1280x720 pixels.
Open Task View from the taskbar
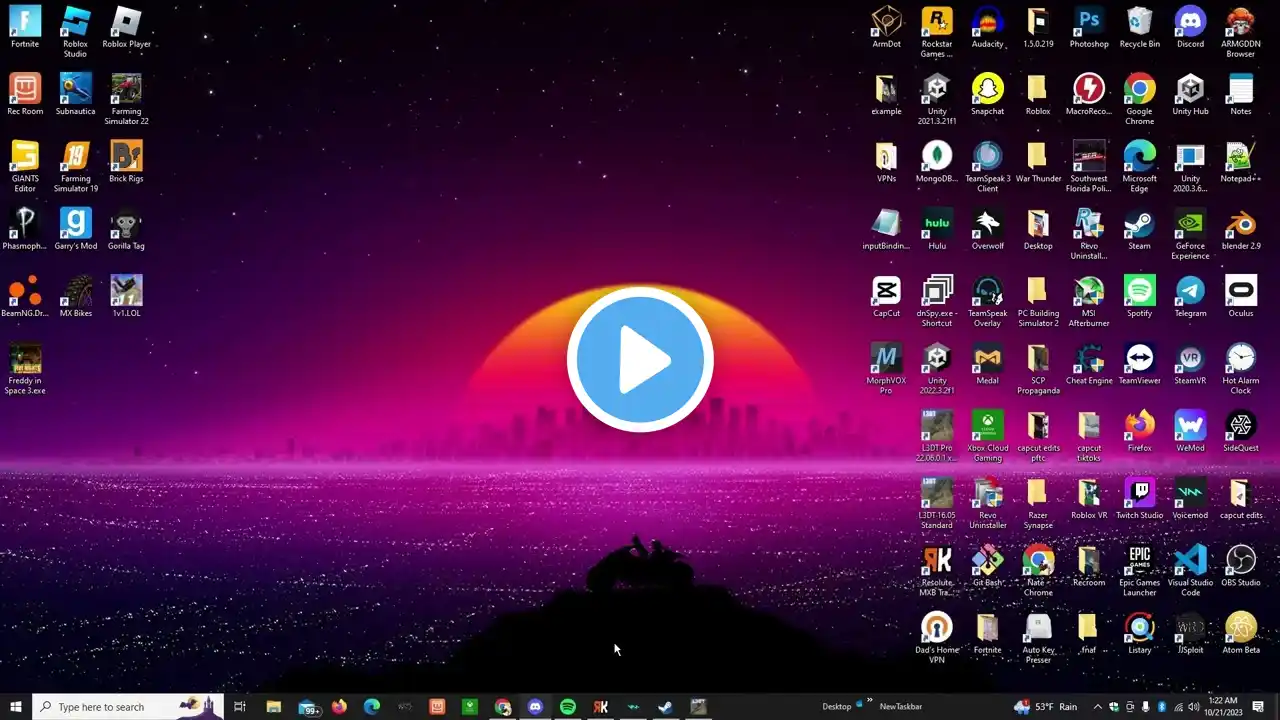240,707
